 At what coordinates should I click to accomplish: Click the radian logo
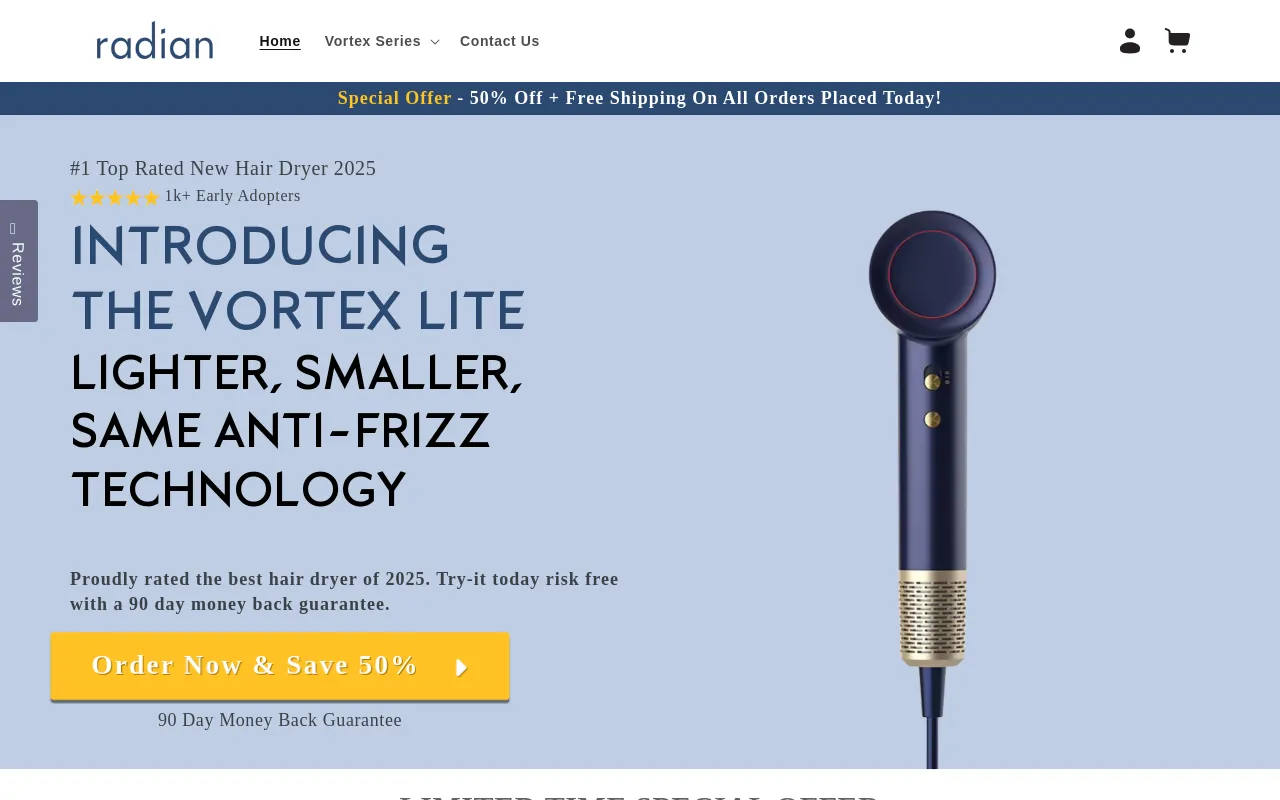155,41
